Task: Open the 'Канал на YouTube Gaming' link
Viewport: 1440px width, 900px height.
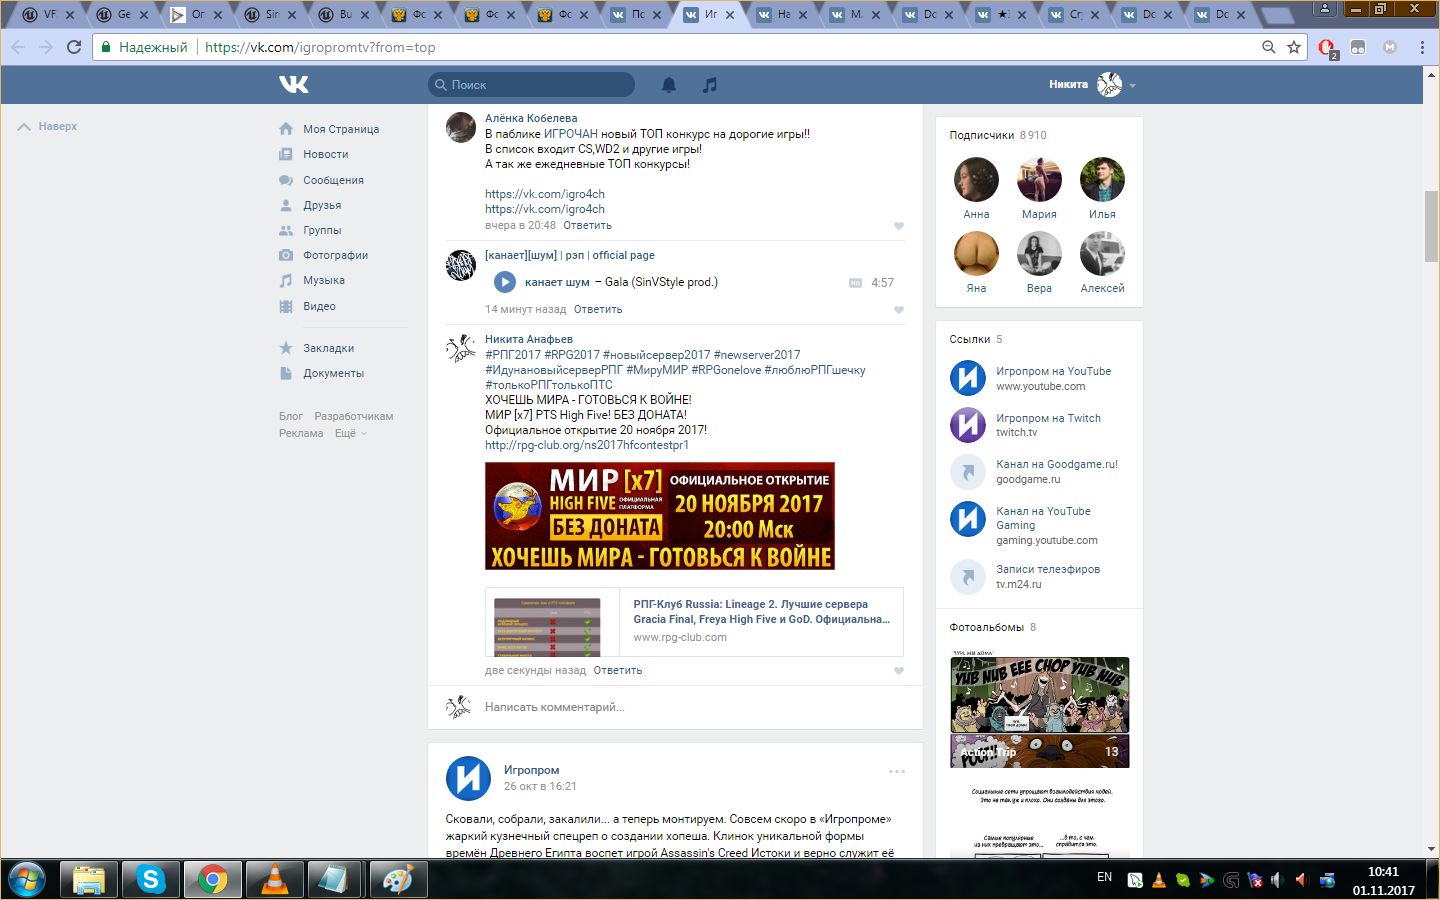Action: 1043,518
